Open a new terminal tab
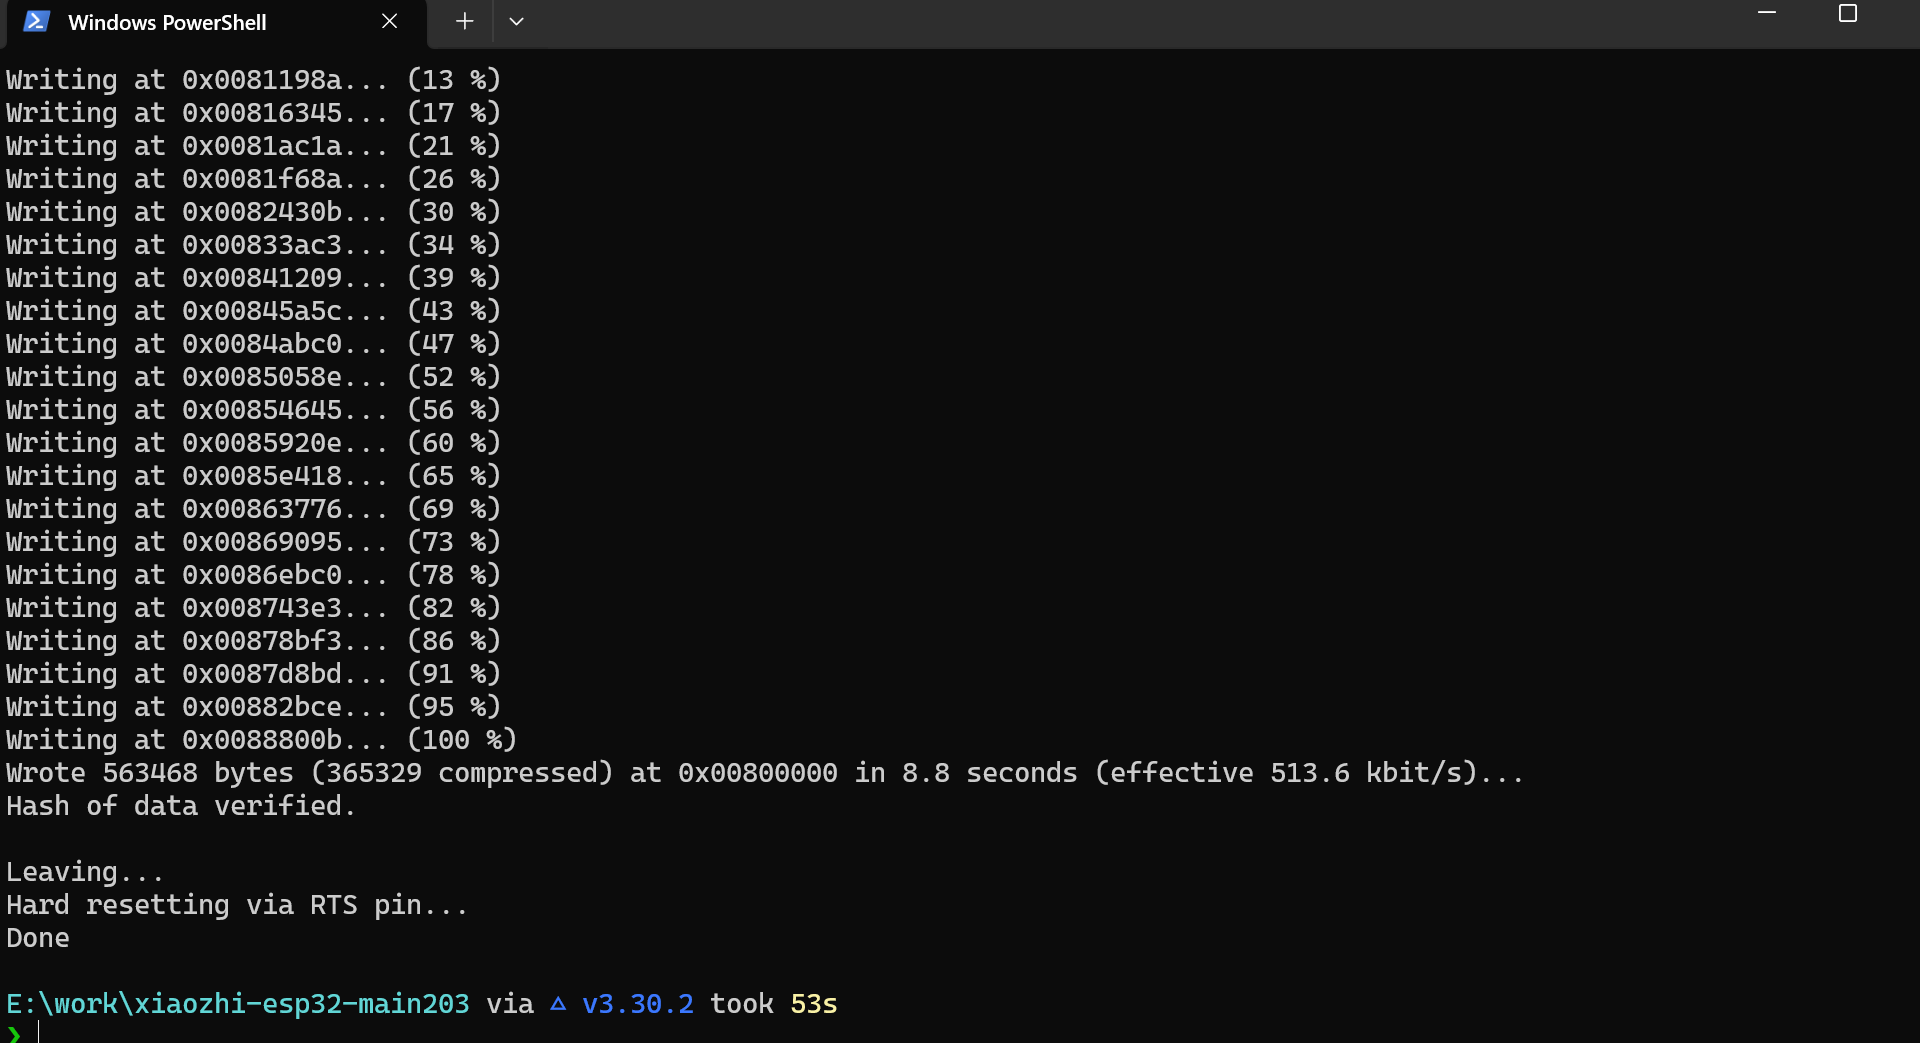Screen dimensions: 1920x1043 coord(464,22)
